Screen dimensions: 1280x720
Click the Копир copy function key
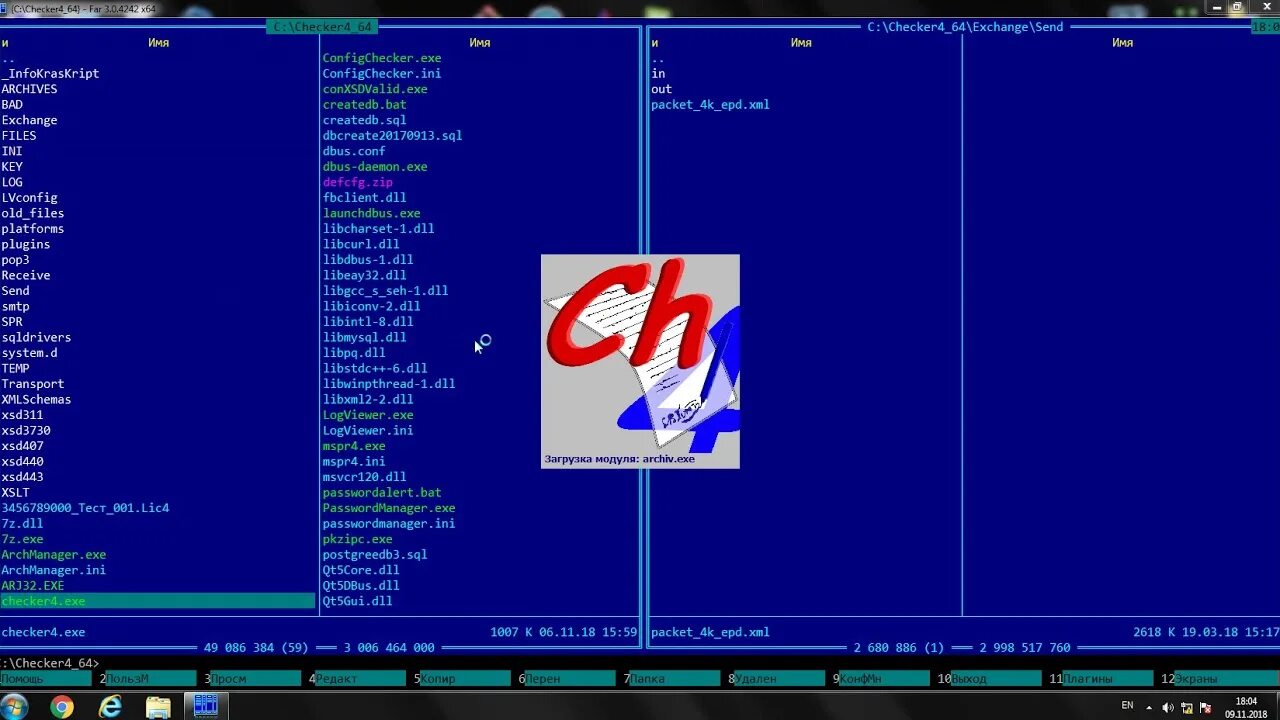coord(464,678)
